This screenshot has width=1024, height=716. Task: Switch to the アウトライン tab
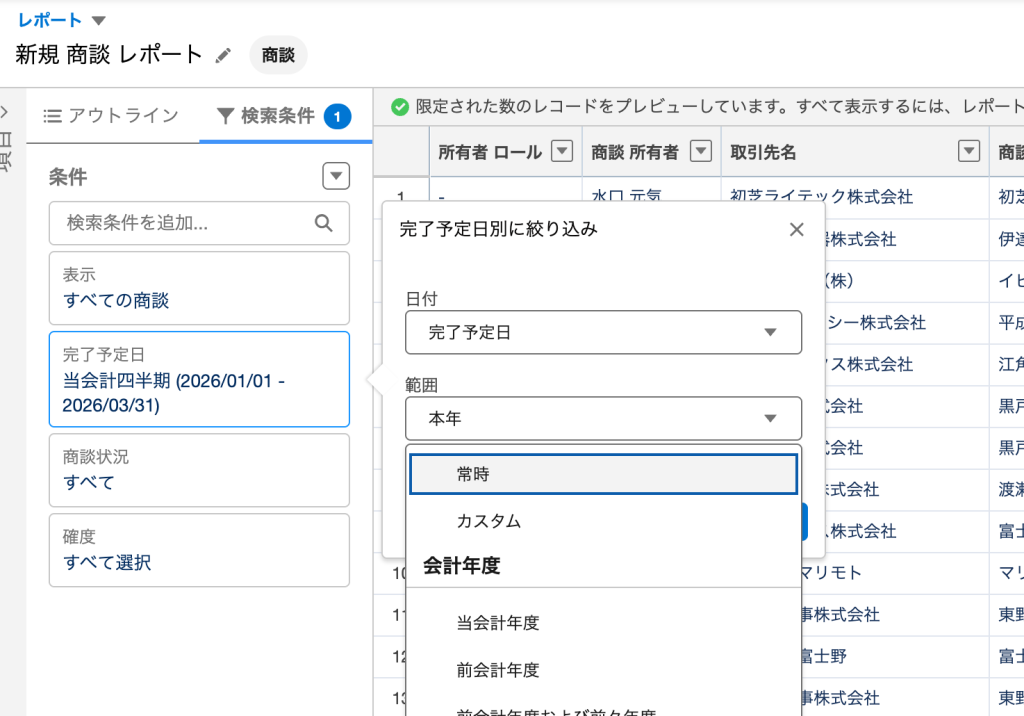tap(112, 116)
